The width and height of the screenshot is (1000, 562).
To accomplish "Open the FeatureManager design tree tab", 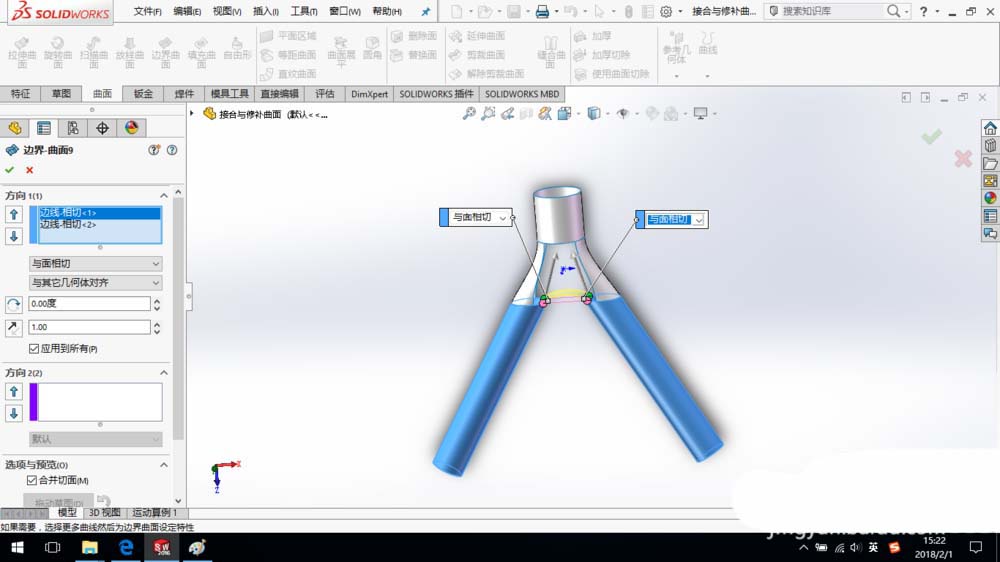I will point(15,128).
